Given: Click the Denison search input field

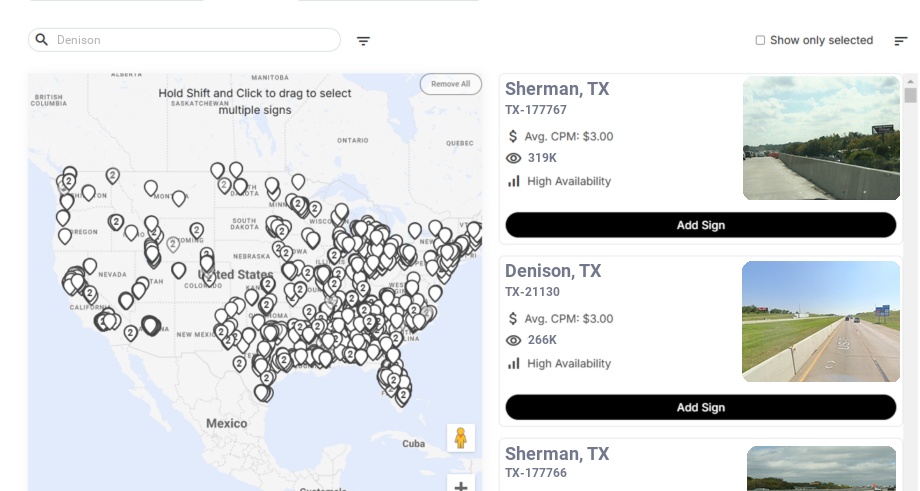Looking at the screenshot, I should (195, 40).
